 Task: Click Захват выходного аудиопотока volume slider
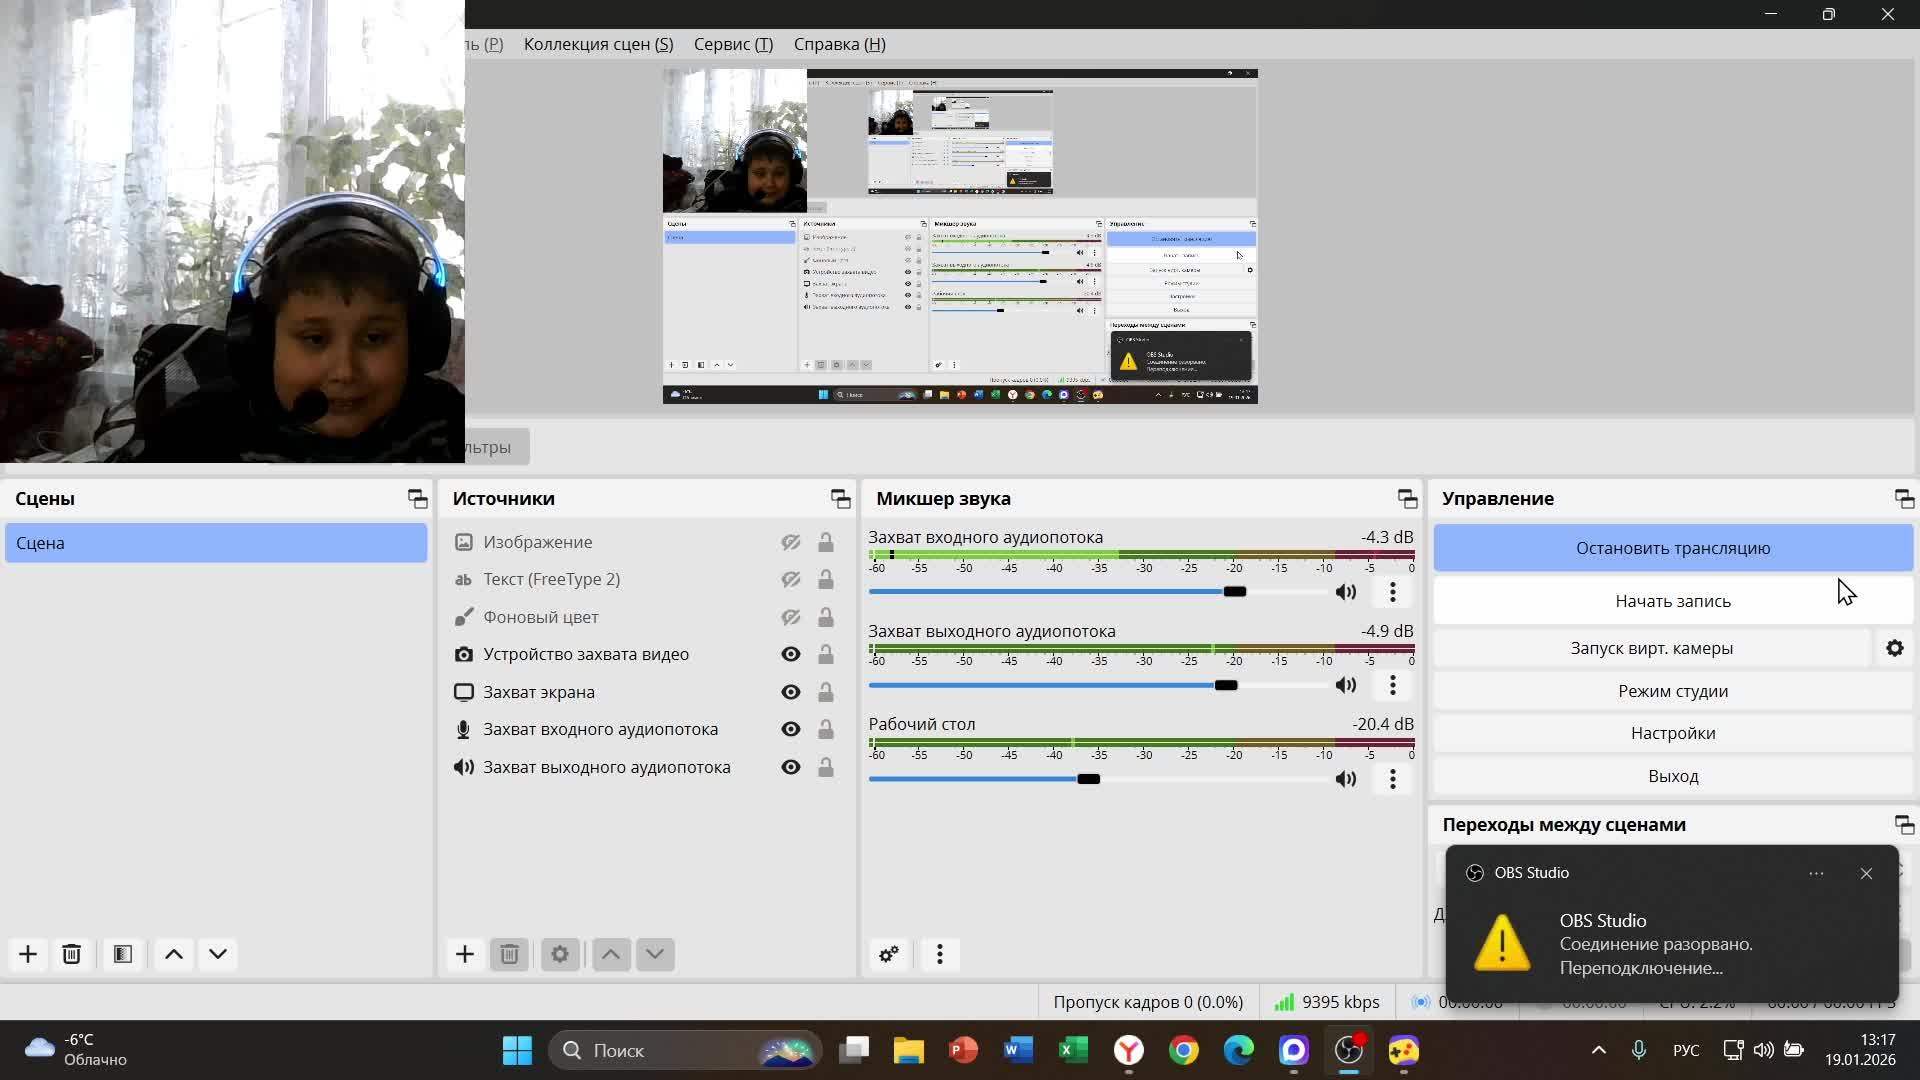pyautogui.click(x=1226, y=685)
